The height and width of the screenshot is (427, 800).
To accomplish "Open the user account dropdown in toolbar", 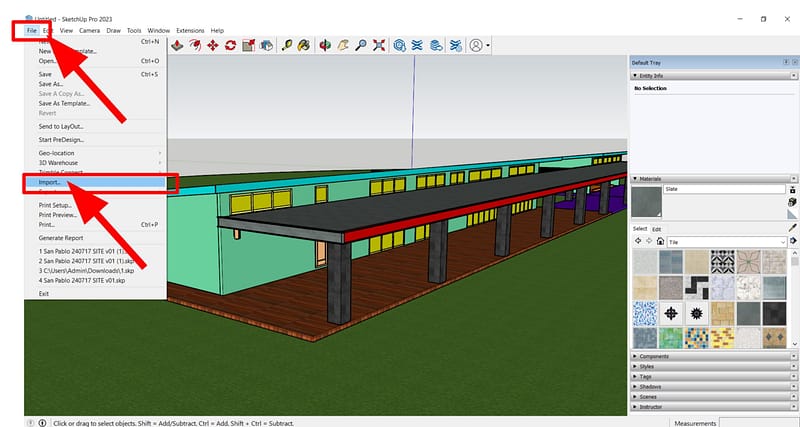I will pos(480,46).
